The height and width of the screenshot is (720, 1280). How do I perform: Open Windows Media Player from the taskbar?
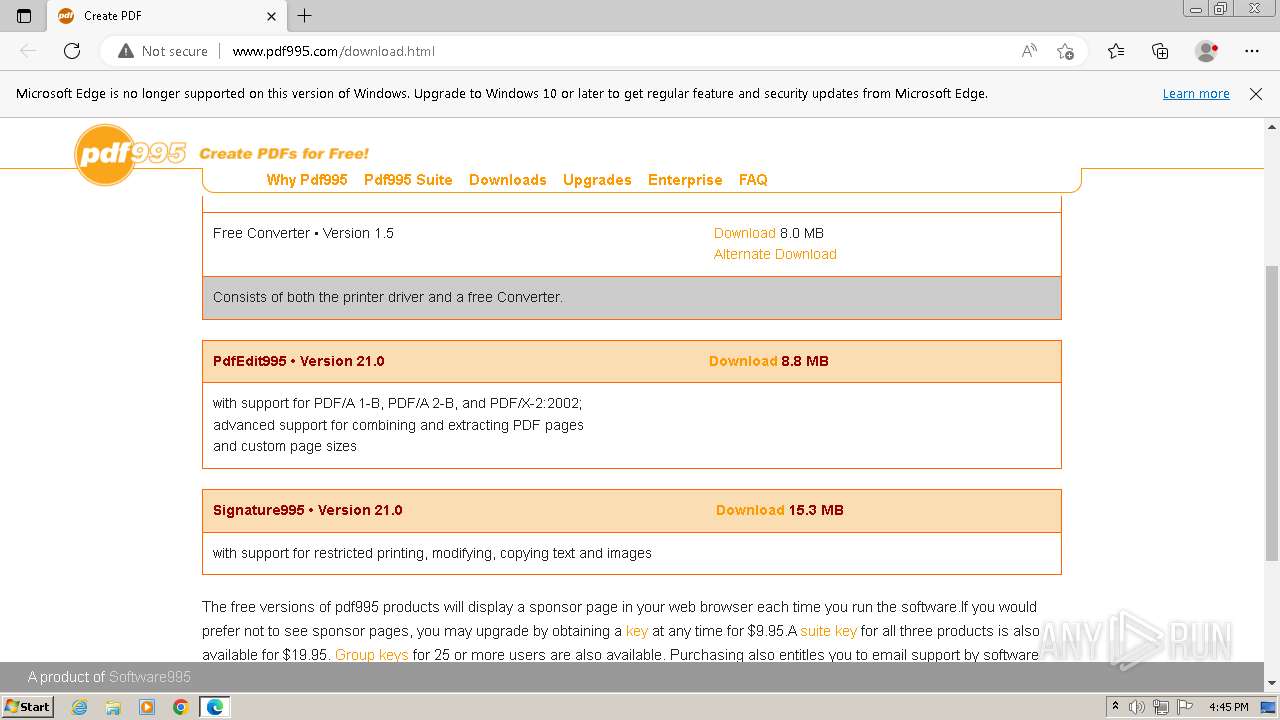147,707
